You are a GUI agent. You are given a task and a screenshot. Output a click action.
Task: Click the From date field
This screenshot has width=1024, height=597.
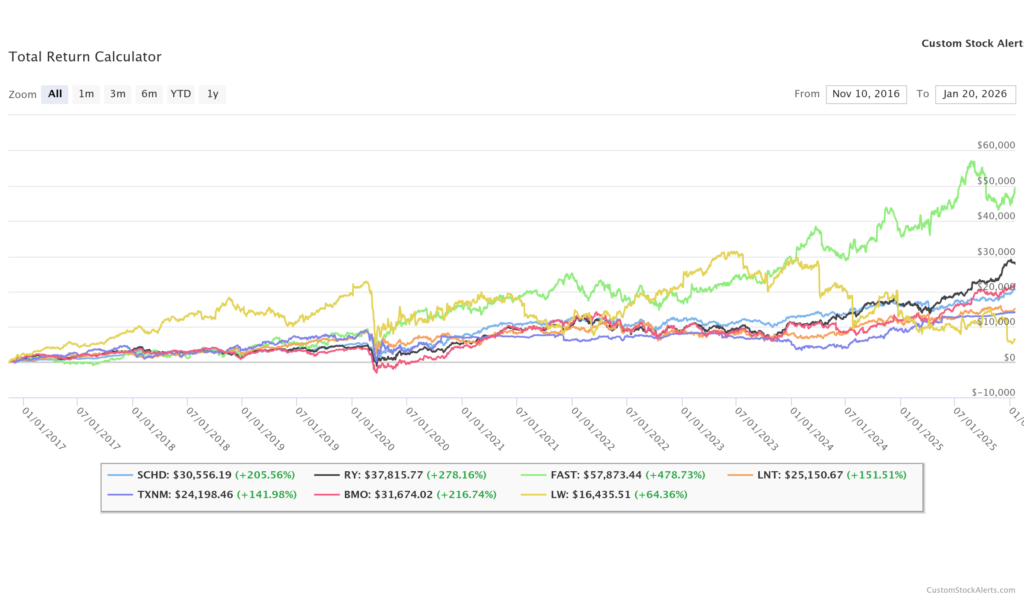point(866,94)
